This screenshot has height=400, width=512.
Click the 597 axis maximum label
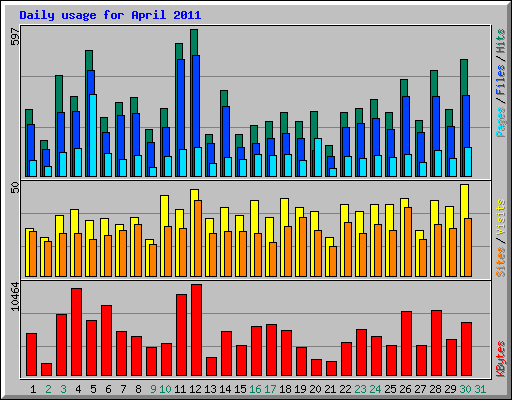[15, 36]
